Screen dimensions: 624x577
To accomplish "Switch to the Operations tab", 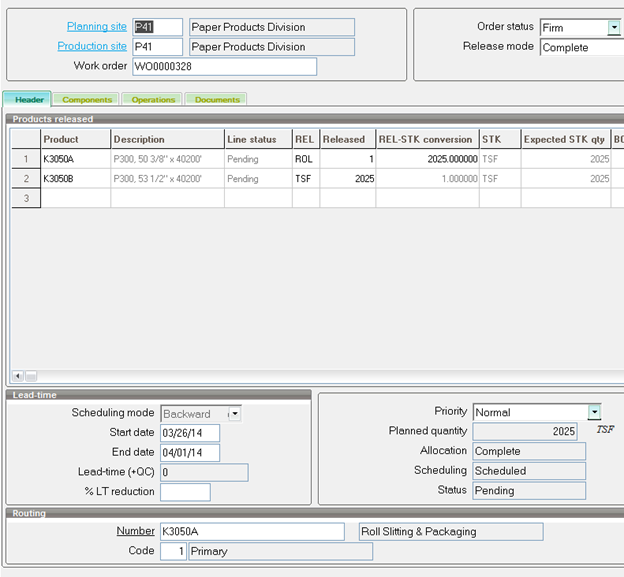I will pyautogui.click(x=153, y=99).
